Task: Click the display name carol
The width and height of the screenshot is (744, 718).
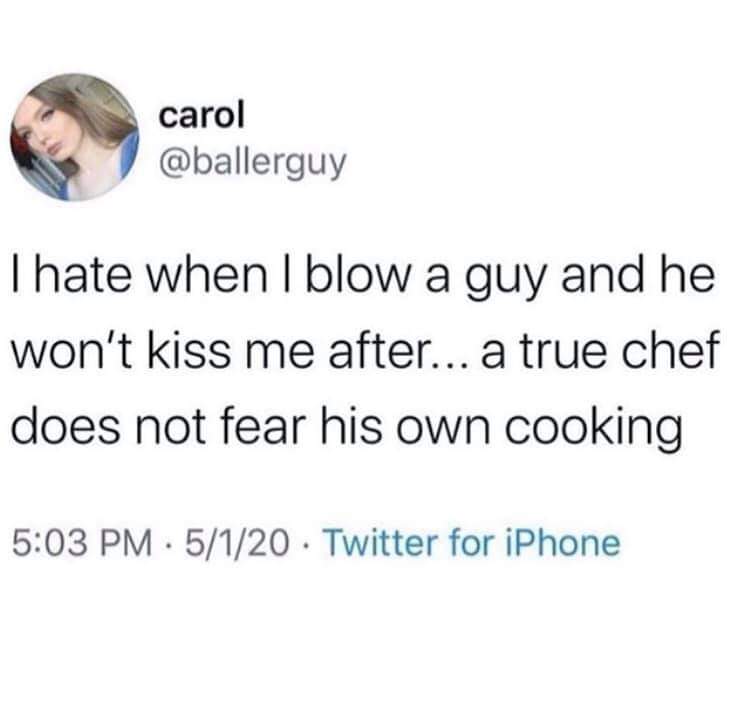Action: point(201,114)
